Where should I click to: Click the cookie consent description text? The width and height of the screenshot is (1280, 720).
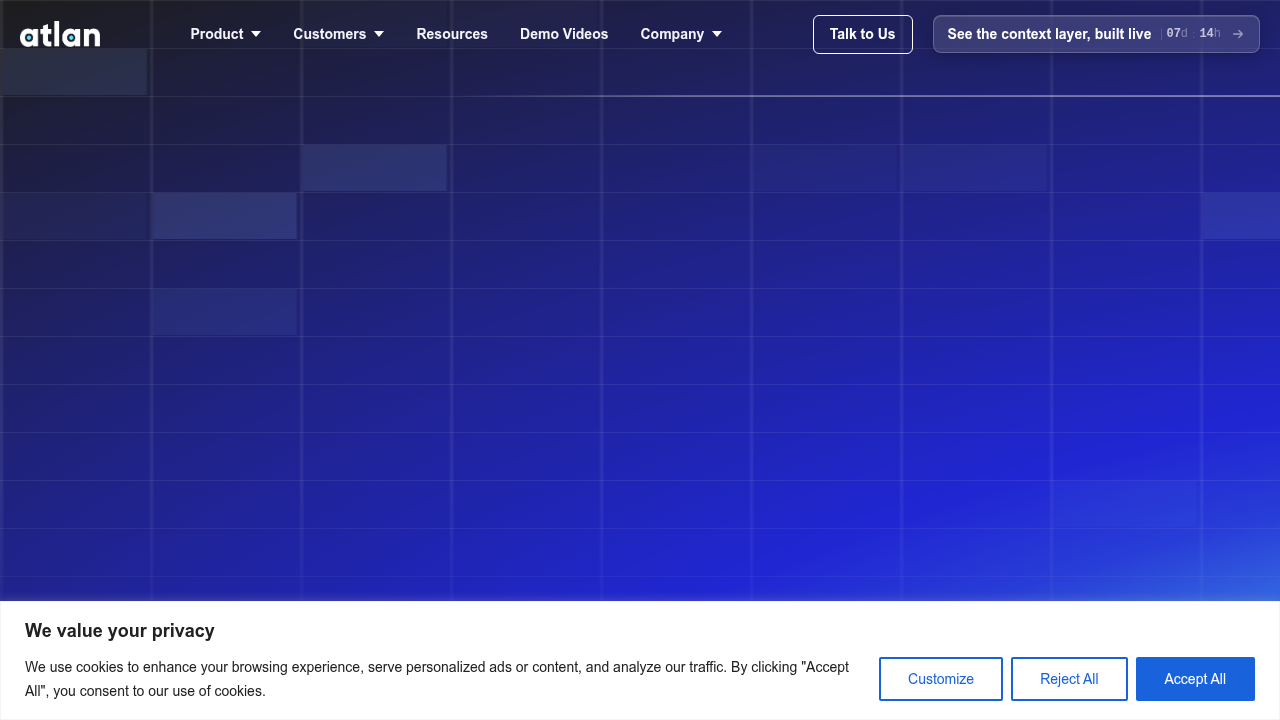pyautogui.click(x=437, y=679)
